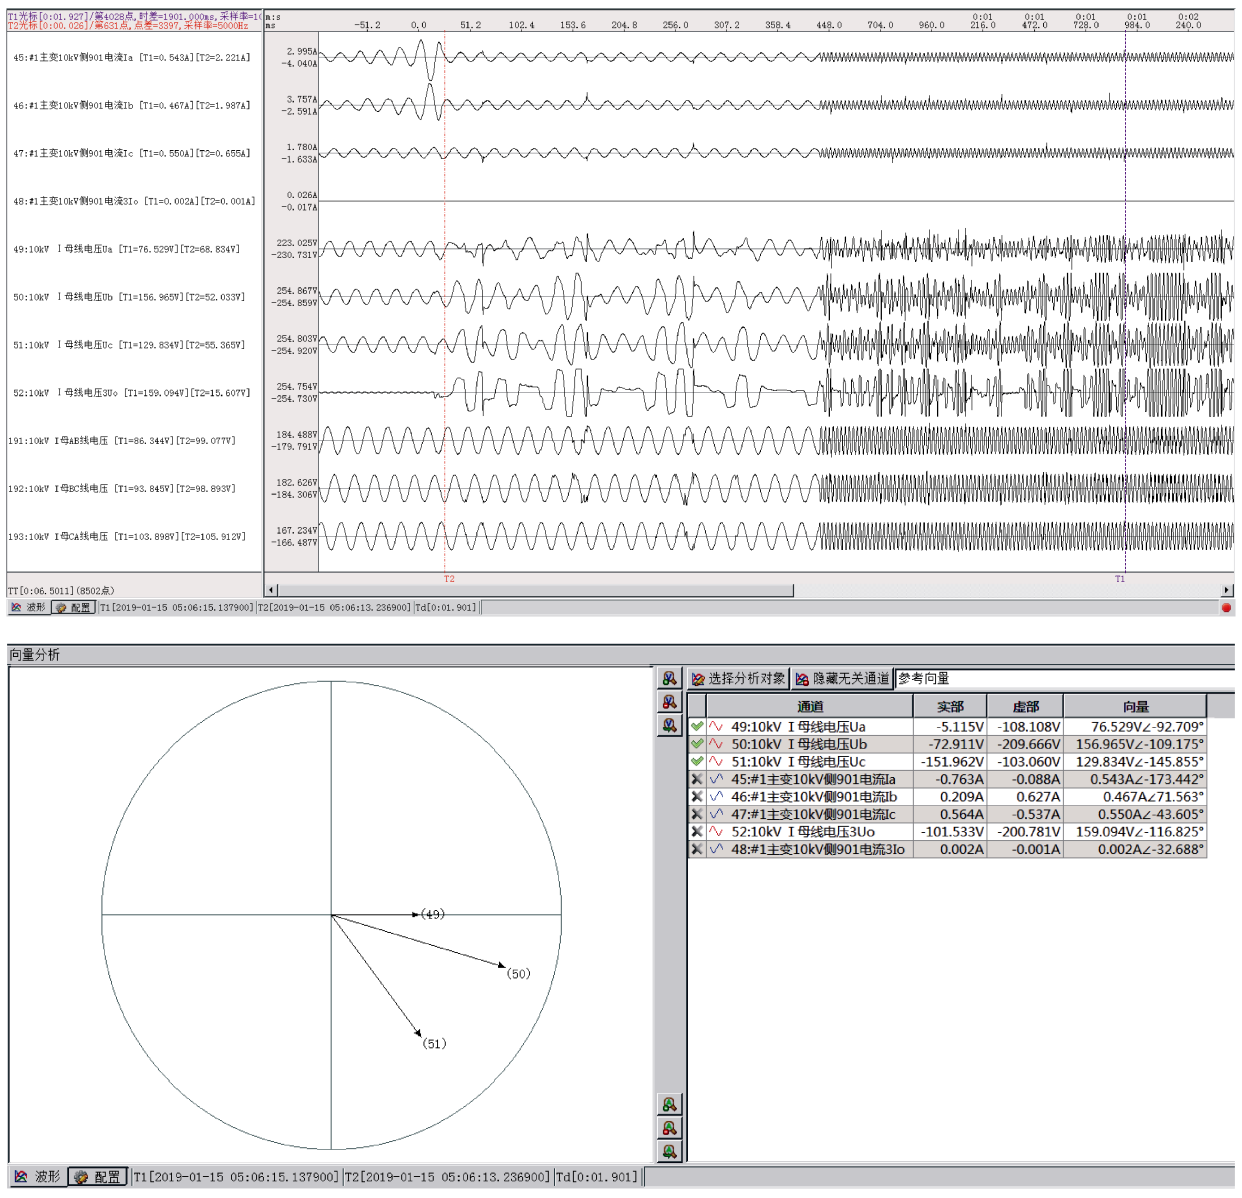Image resolution: width=1242 pixels, height=1198 pixels.
Task: Click the (49) vector label in phasor diagram
Action: [x=432, y=914]
